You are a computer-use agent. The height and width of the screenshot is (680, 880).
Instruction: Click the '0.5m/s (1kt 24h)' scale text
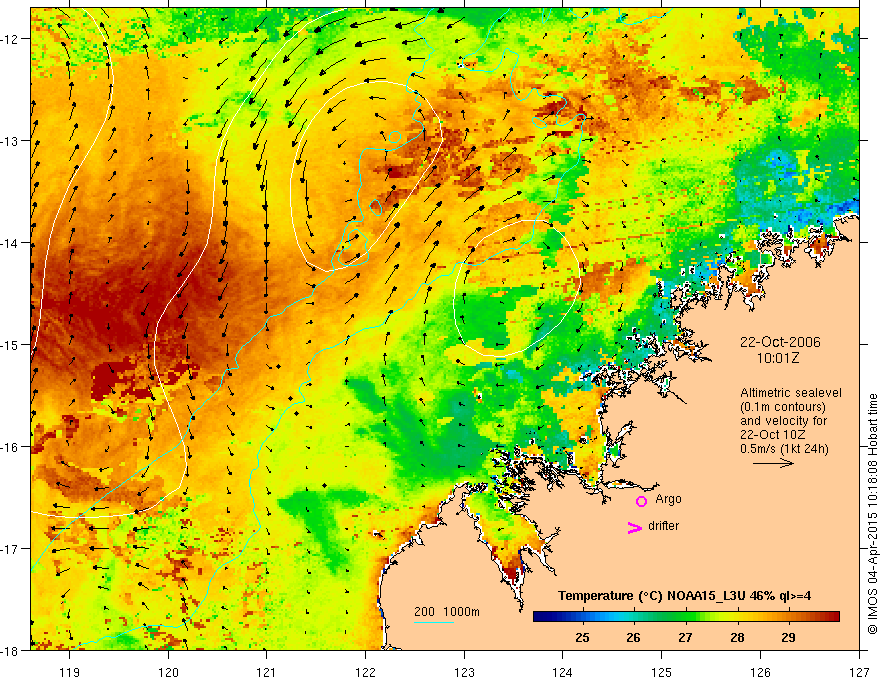click(x=784, y=449)
